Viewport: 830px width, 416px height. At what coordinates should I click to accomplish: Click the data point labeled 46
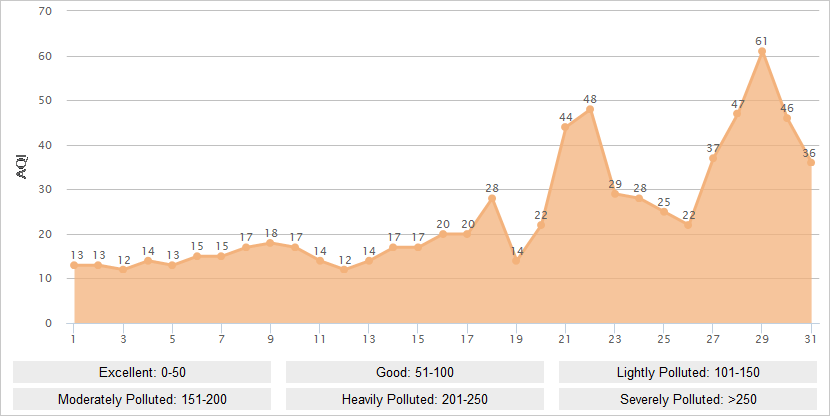click(x=786, y=118)
